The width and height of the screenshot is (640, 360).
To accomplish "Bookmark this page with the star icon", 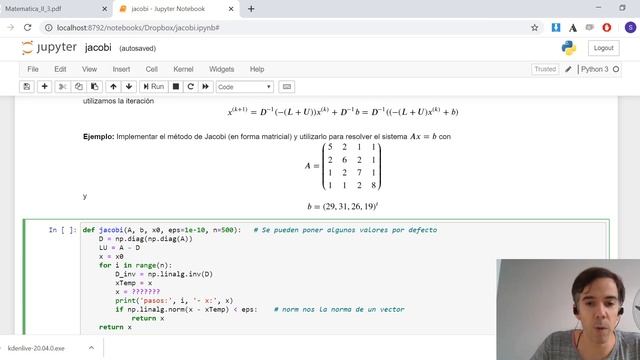I will [x=534, y=28].
